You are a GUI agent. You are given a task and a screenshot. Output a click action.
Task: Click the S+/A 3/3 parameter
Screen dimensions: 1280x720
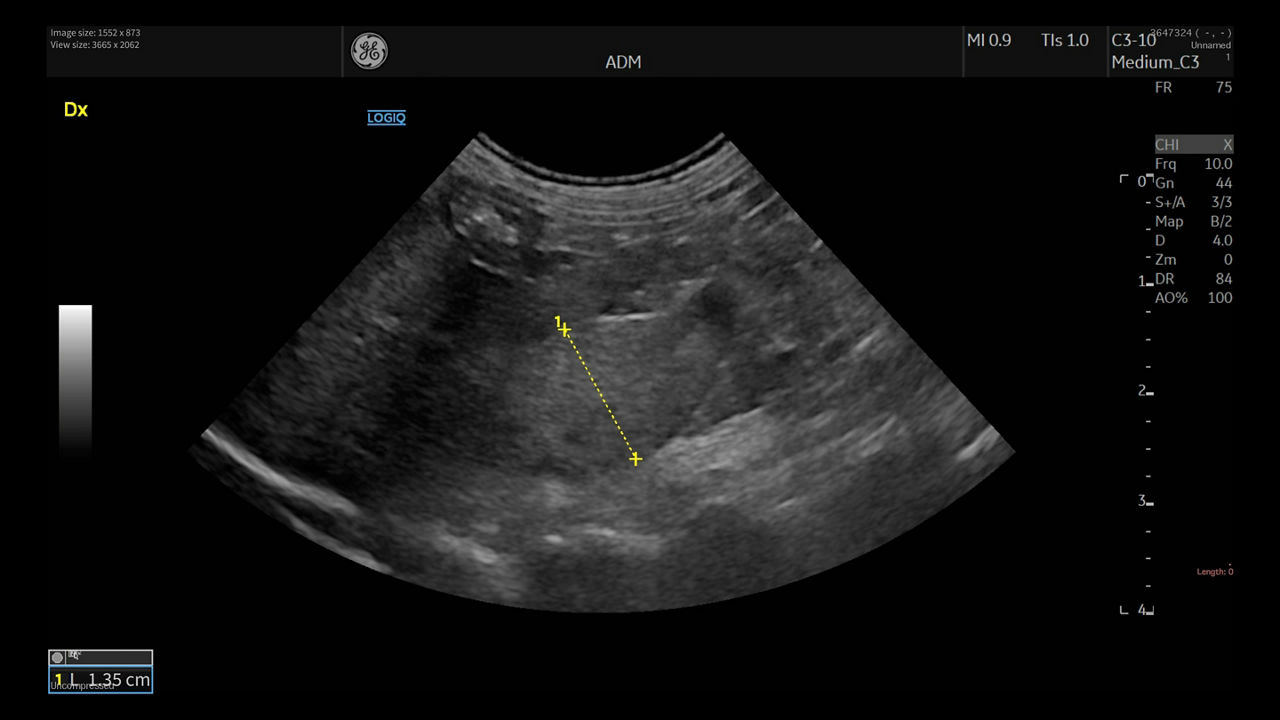tap(1193, 202)
